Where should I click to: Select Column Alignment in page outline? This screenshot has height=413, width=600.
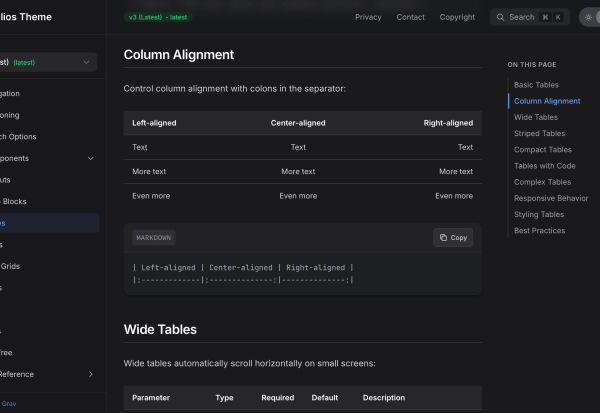(x=547, y=101)
